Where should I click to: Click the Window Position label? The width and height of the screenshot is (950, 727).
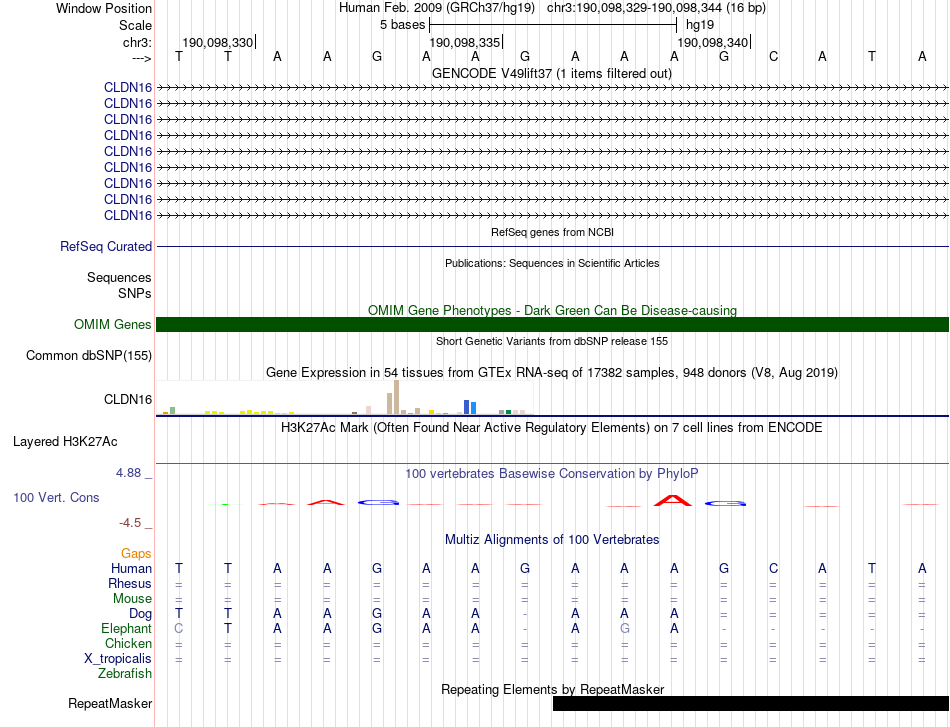(104, 8)
